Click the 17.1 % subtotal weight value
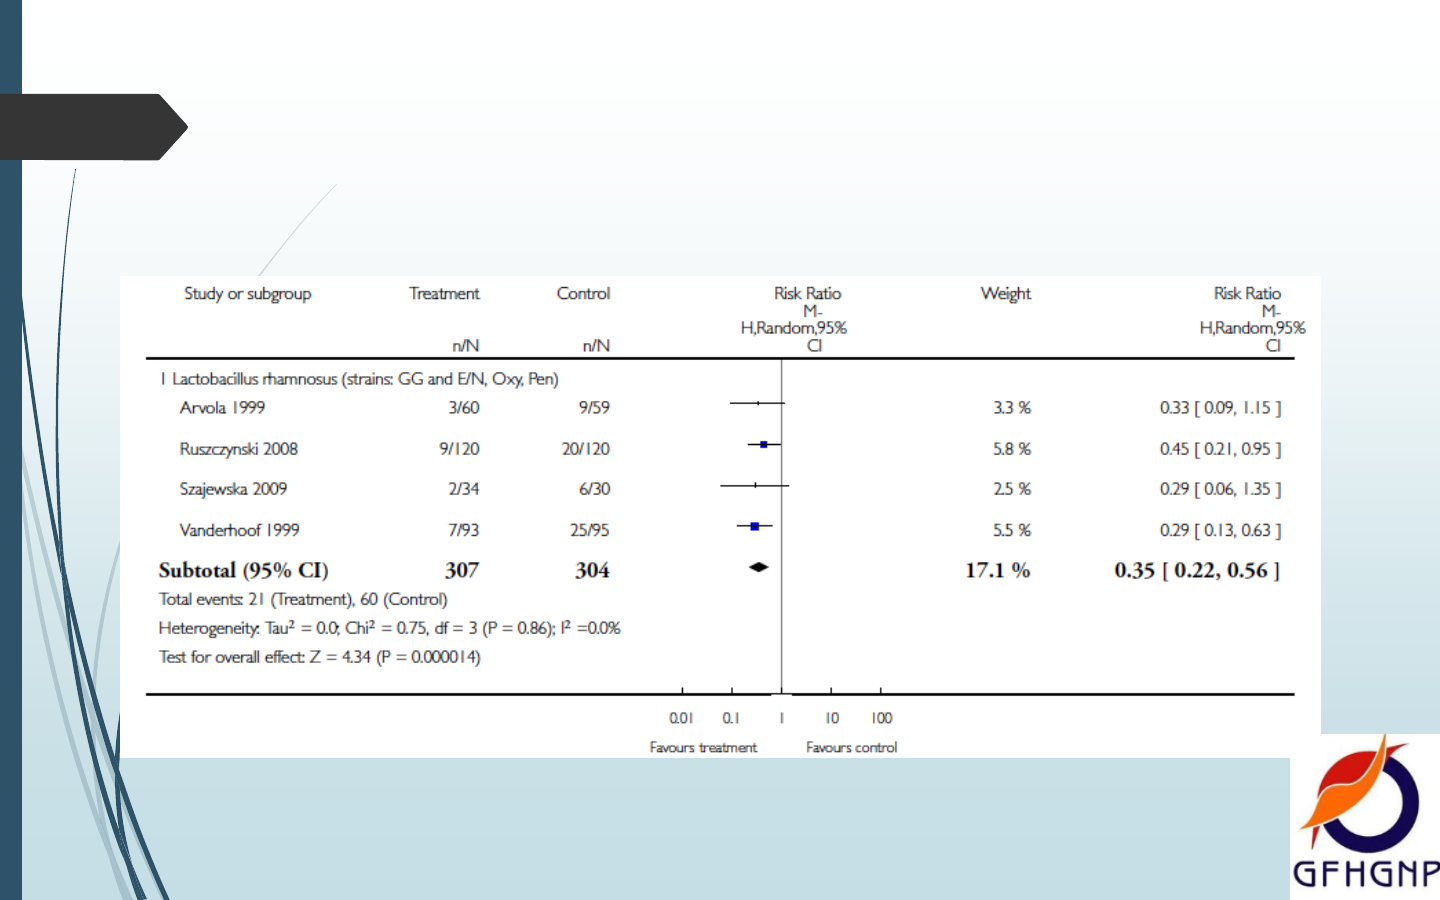 coord(997,570)
